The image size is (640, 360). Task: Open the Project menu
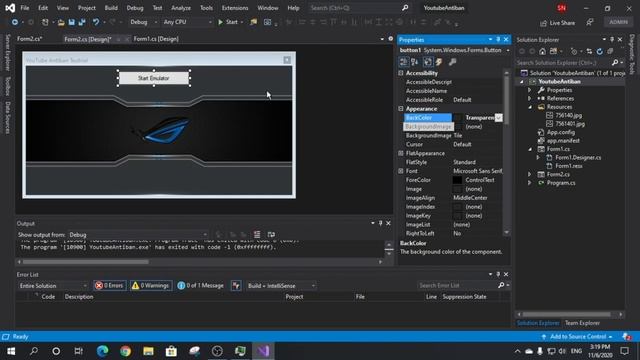point(87,8)
